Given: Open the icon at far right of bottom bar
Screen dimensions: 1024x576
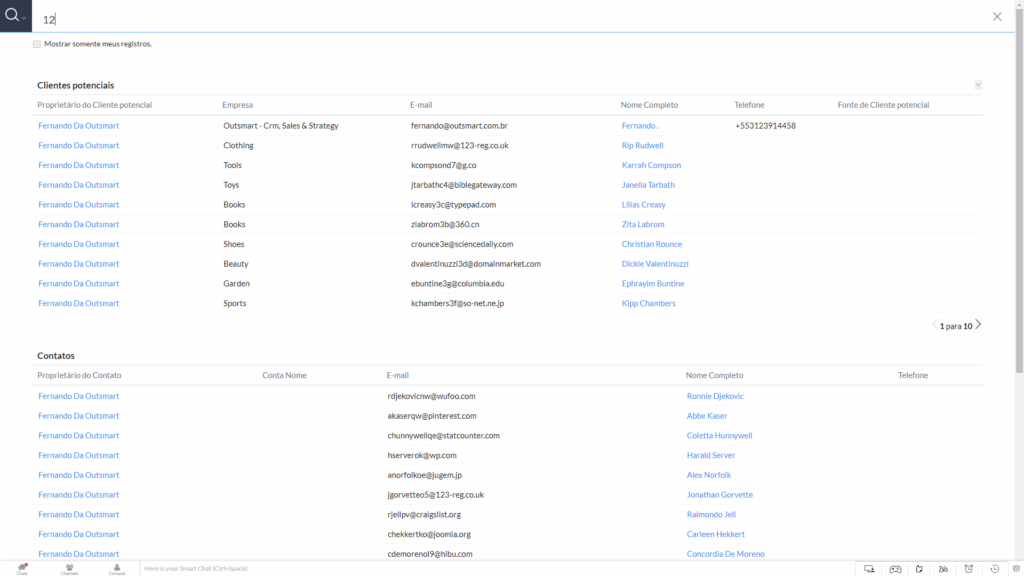Looking at the screenshot, I should pyautogui.click(x=1016, y=569).
